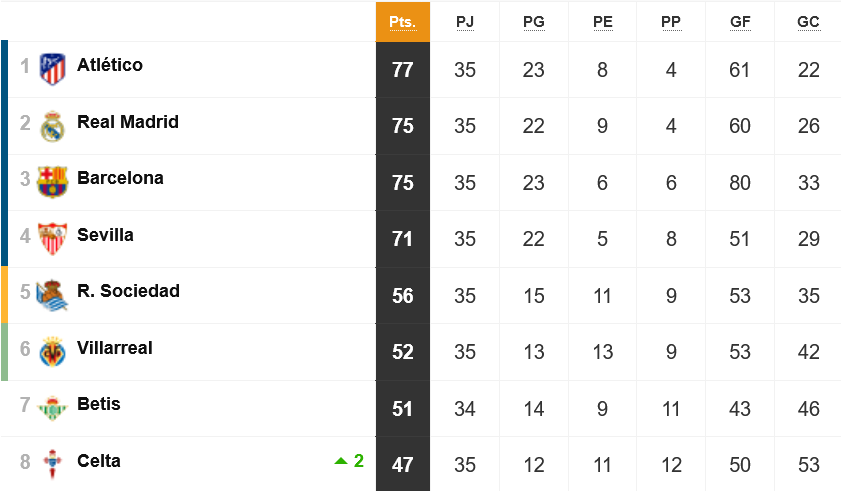Click the Real Sociedad club crest
This screenshot has width=841, height=491.
coord(52,295)
